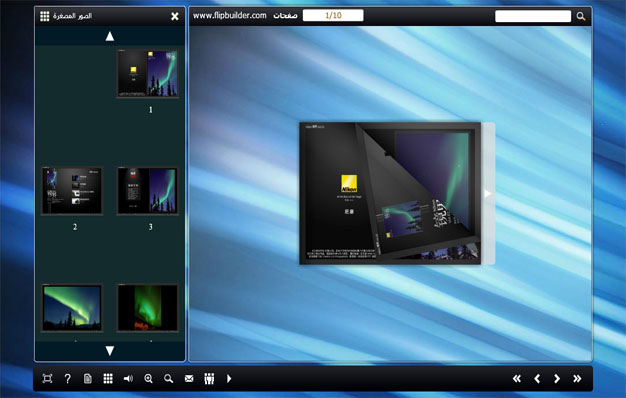The width and height of the screenshot is (626, 398).
Task: Open page 2 thumbnail
Action: coord(72,191)
